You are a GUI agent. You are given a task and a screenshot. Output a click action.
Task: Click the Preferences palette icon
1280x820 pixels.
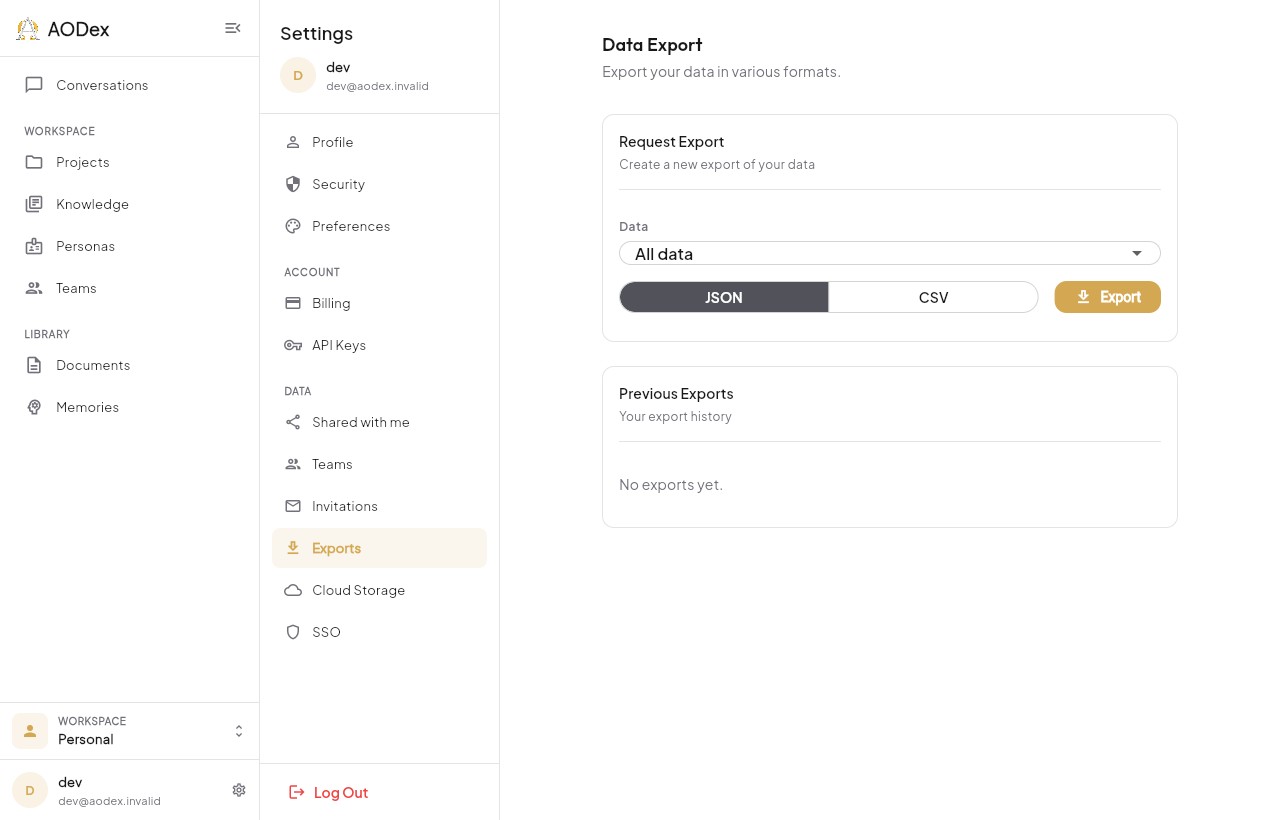293,226
